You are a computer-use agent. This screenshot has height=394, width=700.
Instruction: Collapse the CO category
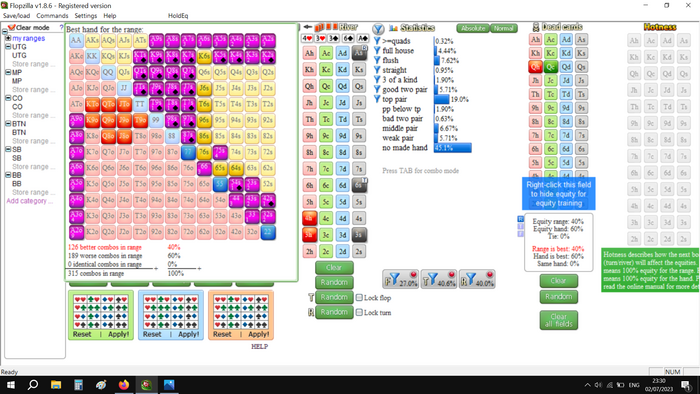(x=8, y=98)
